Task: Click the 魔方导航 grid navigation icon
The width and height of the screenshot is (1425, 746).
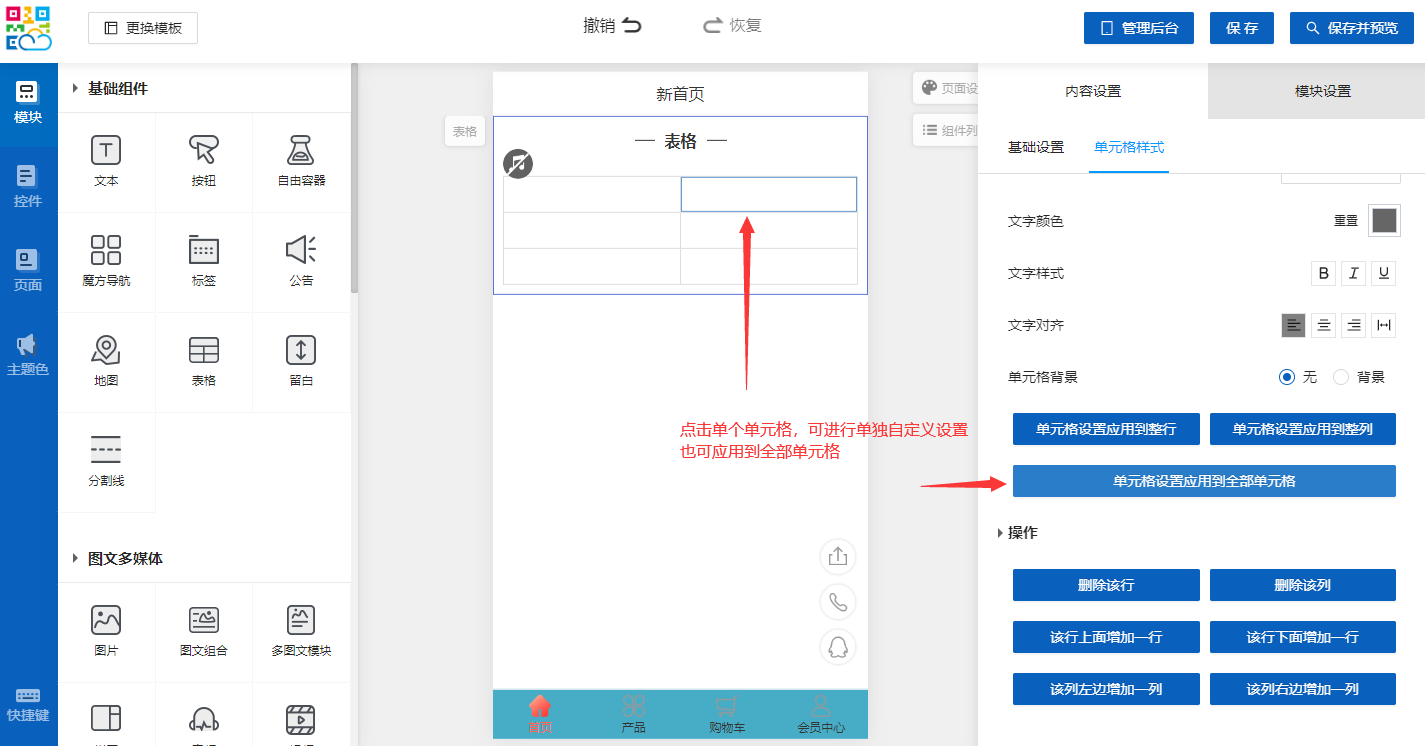Action: tap(106, 250)
